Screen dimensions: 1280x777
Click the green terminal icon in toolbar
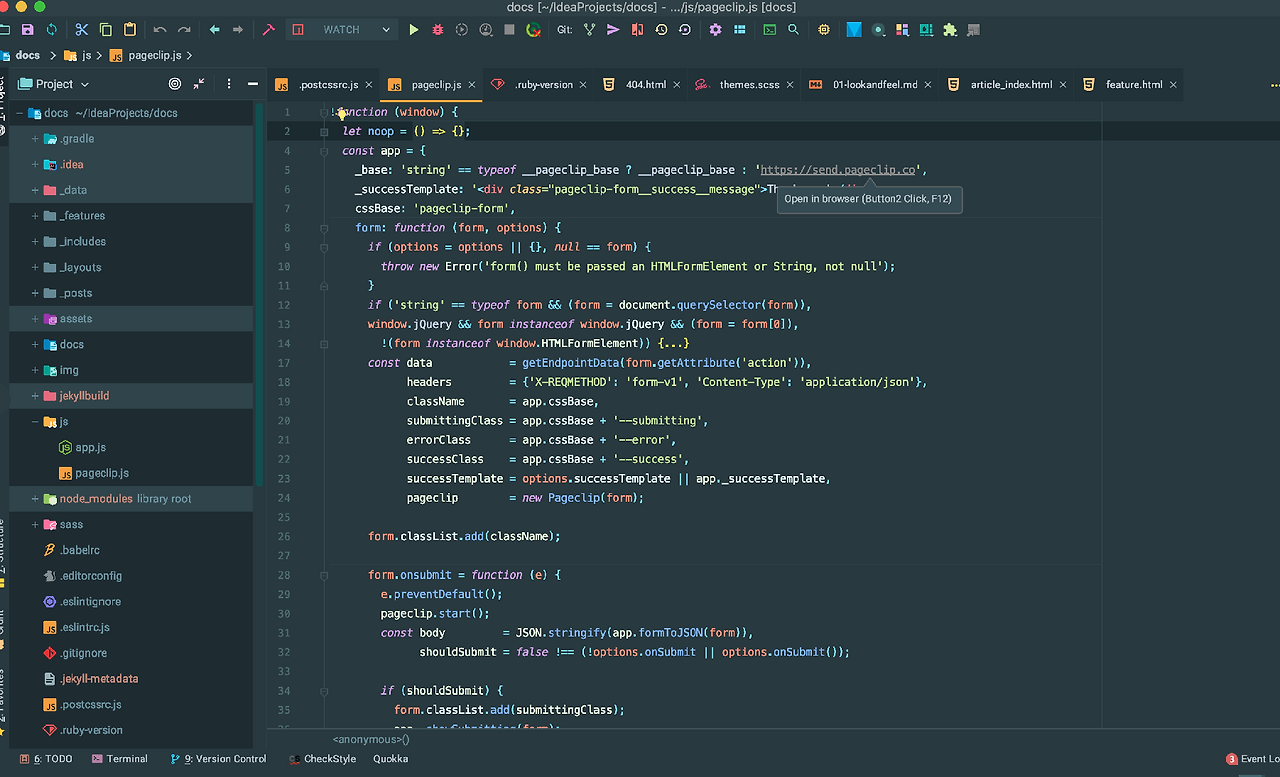pyautogui.click(x=769, y=30)
